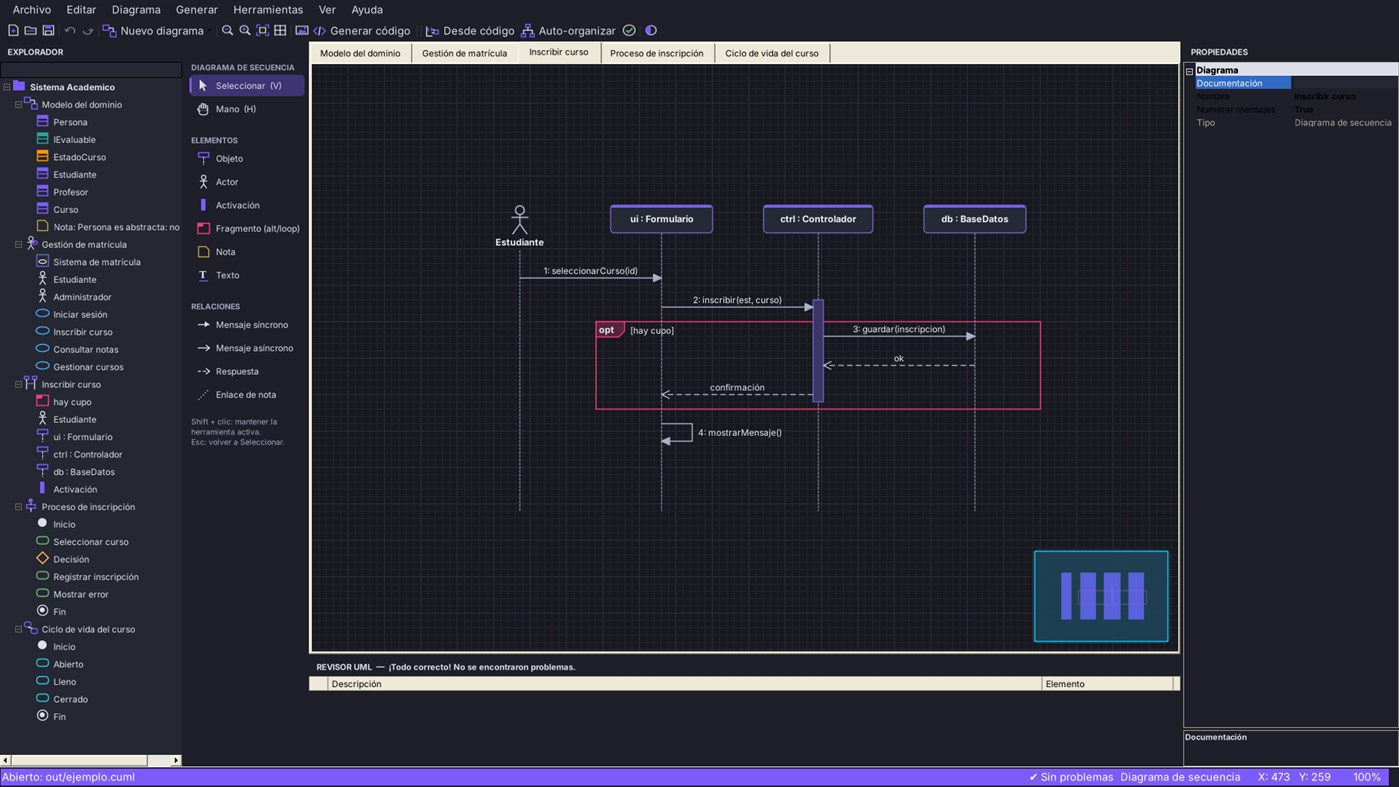
Task: Click the zoom out magnifier icon
Action: click(x=227, y=31)
